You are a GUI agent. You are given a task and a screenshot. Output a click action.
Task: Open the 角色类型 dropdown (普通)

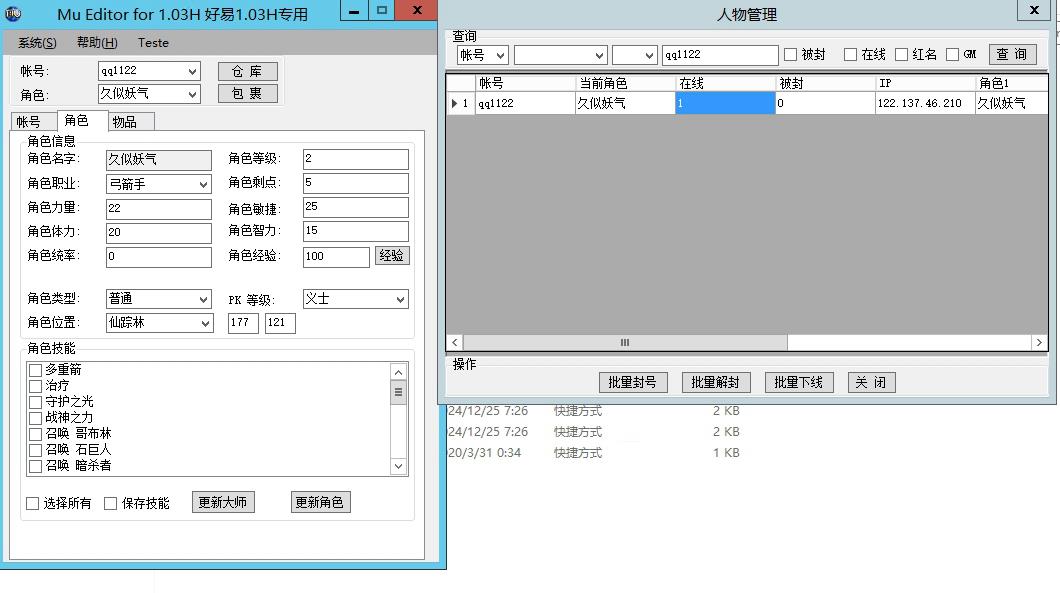click(x=203, y=299)
